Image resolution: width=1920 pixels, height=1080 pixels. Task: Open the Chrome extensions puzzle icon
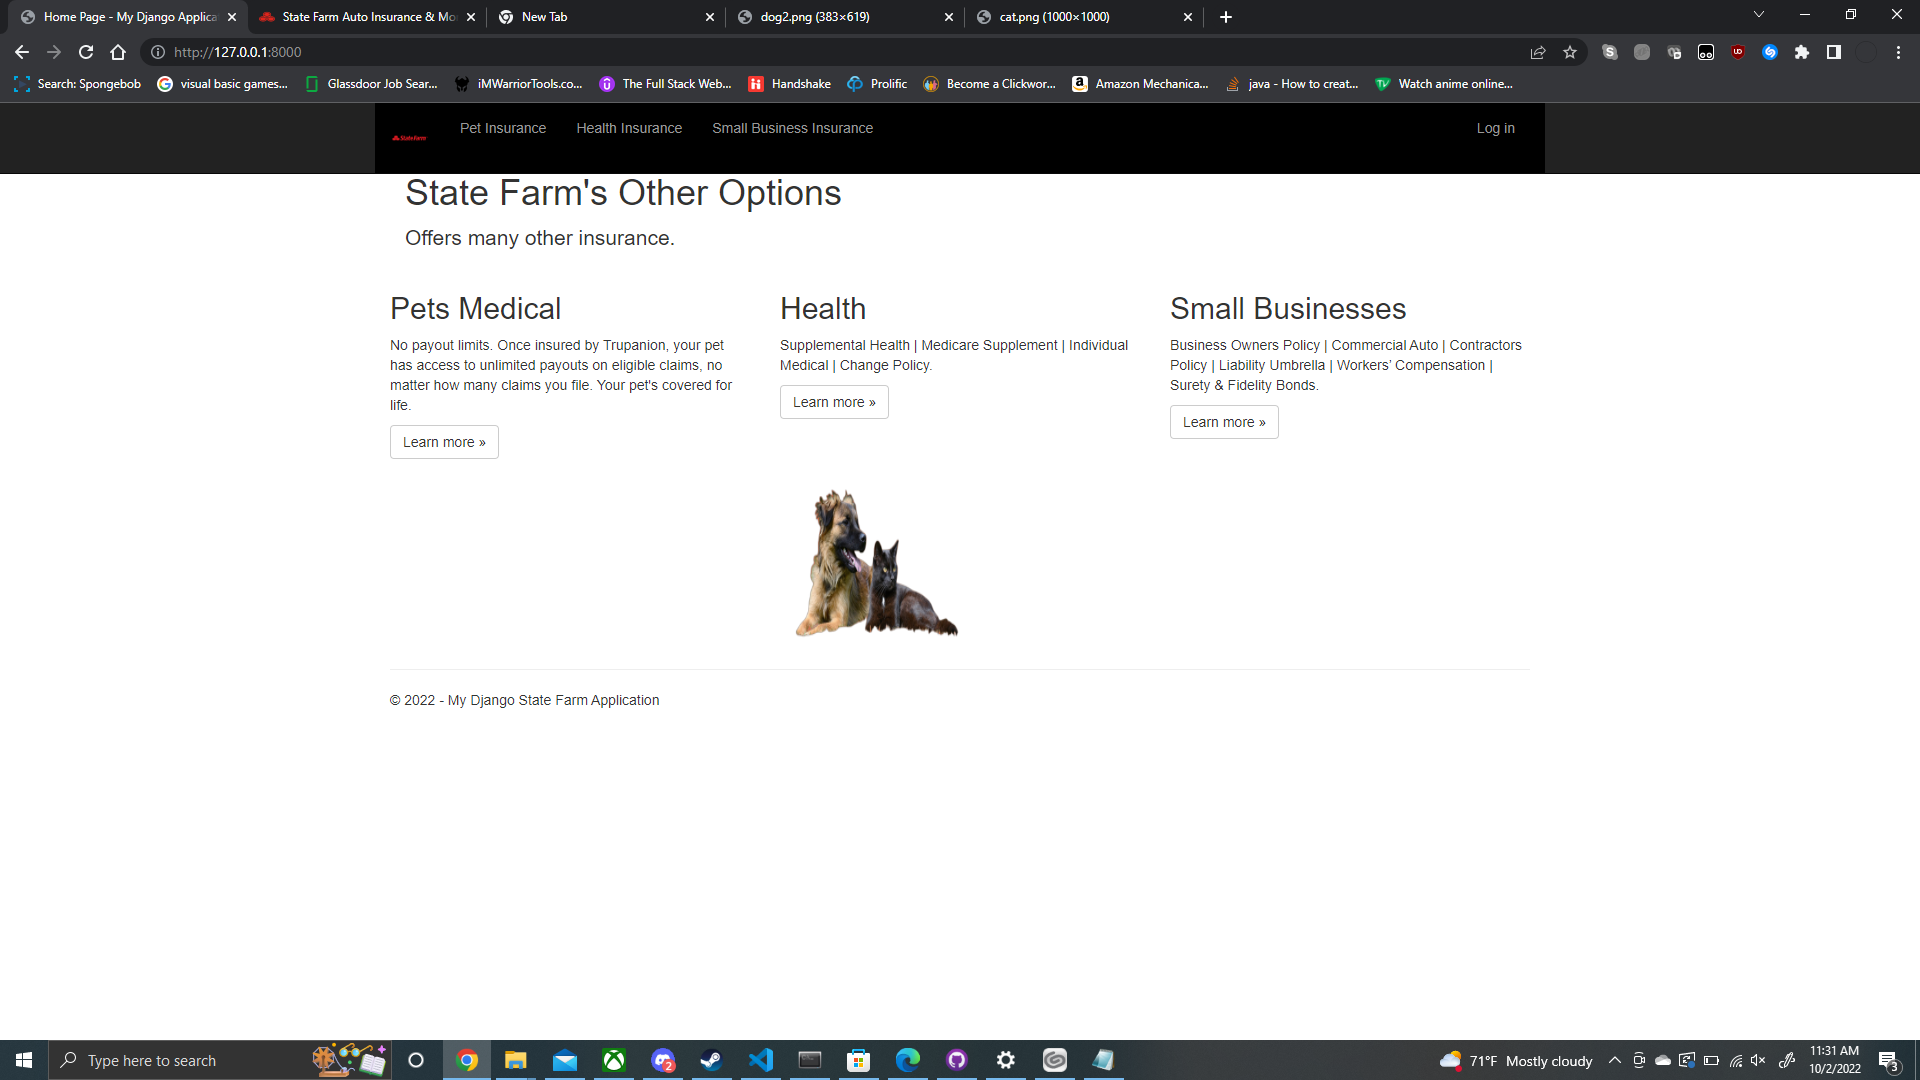[1802, 52]
